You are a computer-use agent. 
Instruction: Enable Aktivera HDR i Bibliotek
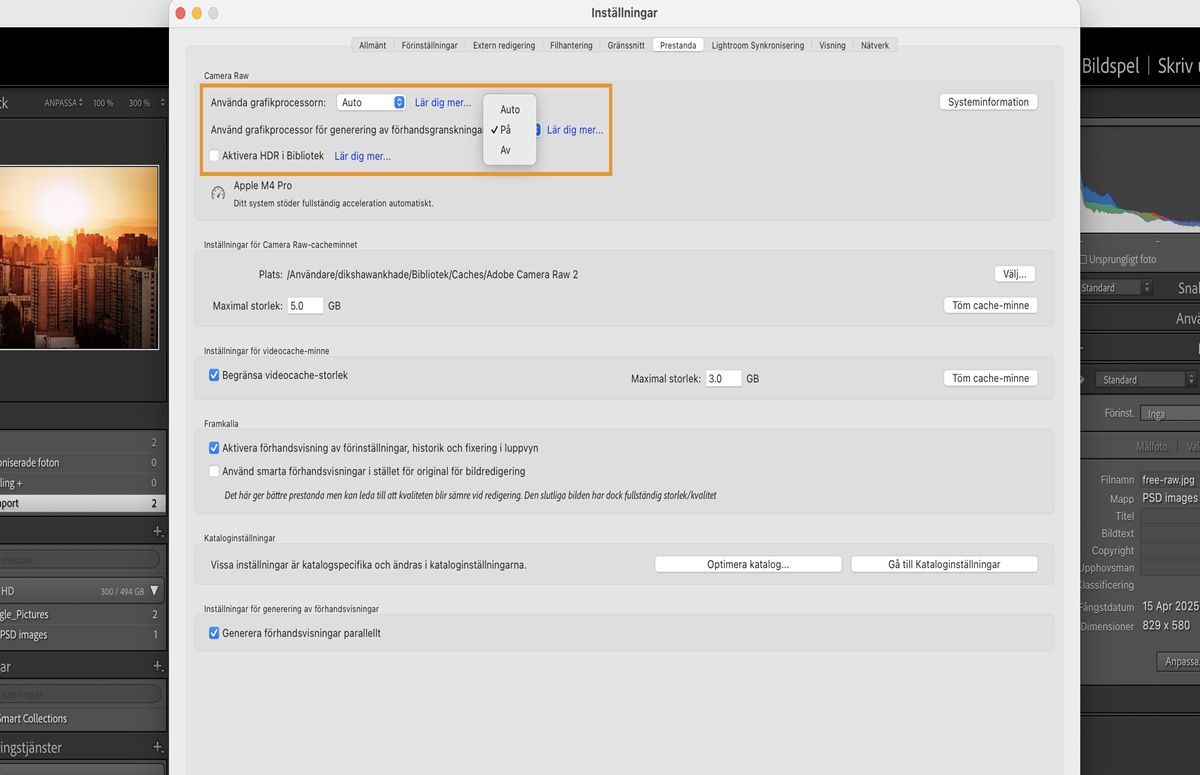tap(214, 155)
